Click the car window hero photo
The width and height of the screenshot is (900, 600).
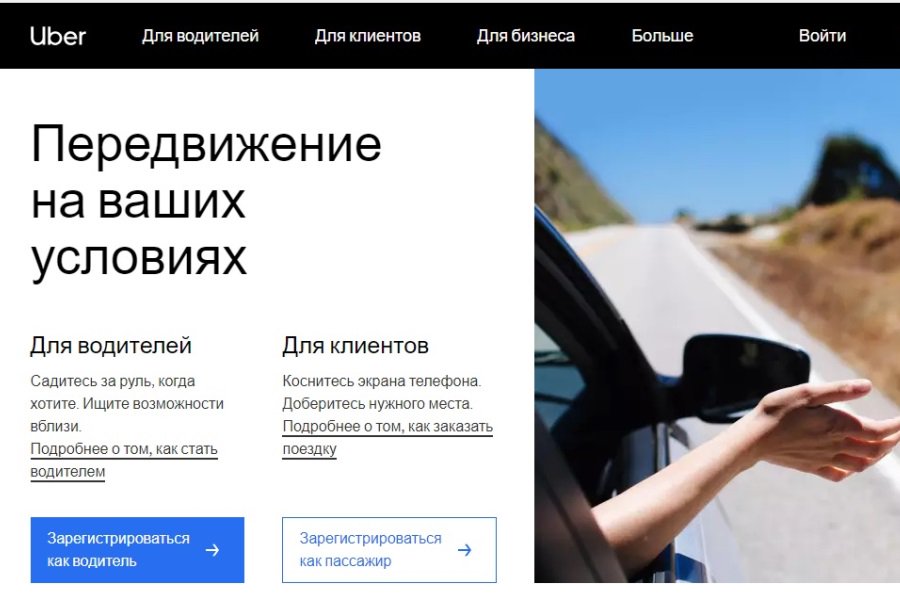click(717, 326)
